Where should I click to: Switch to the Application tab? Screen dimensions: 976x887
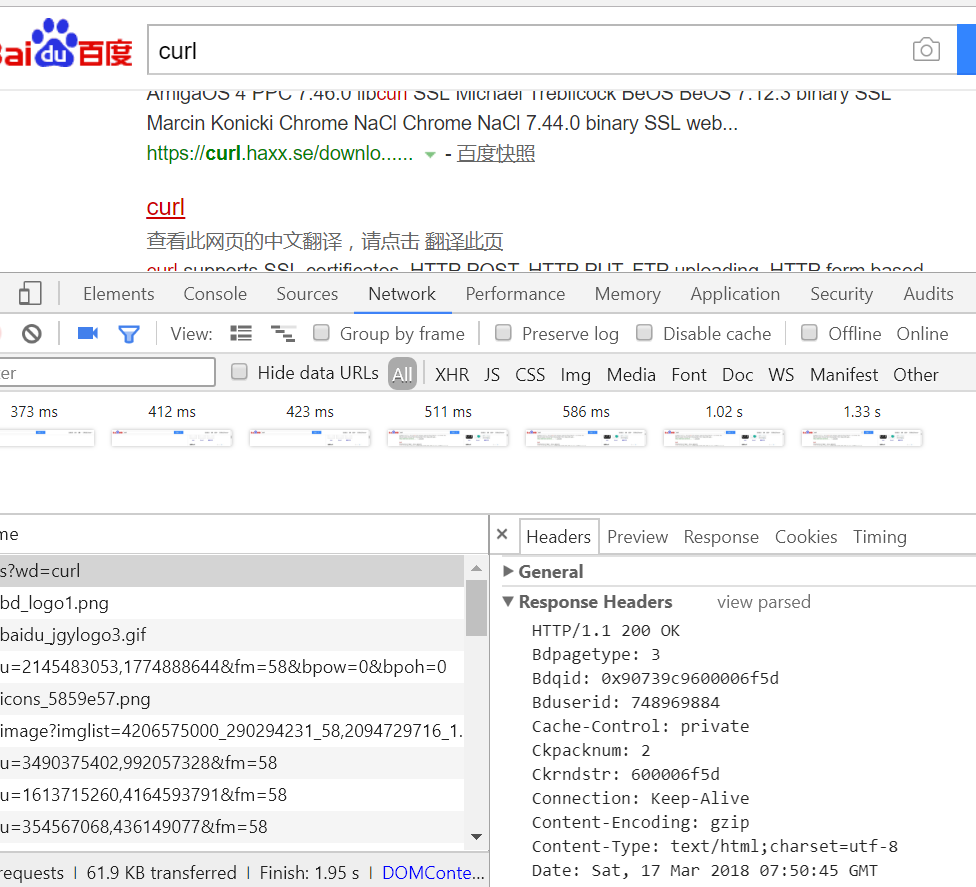pyautogui.click(x=735, y=294)
